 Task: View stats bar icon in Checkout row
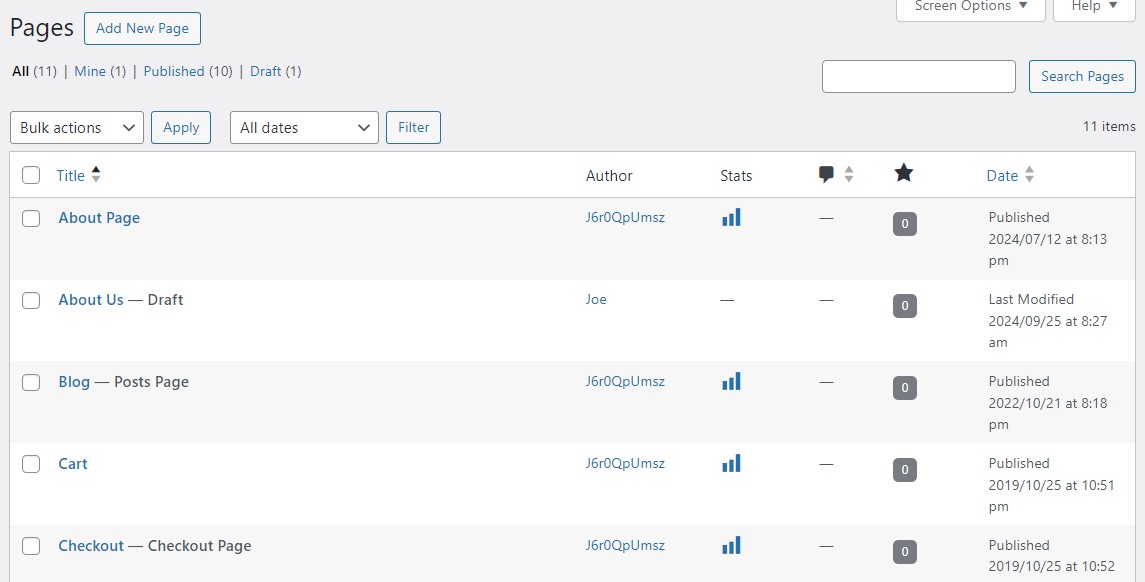coord(731,545)
